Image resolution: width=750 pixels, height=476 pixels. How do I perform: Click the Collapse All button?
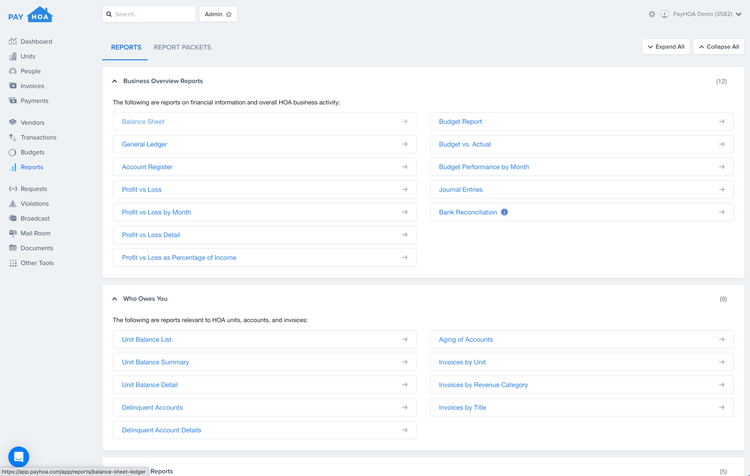pyautogui.click(x=718, y=47)
